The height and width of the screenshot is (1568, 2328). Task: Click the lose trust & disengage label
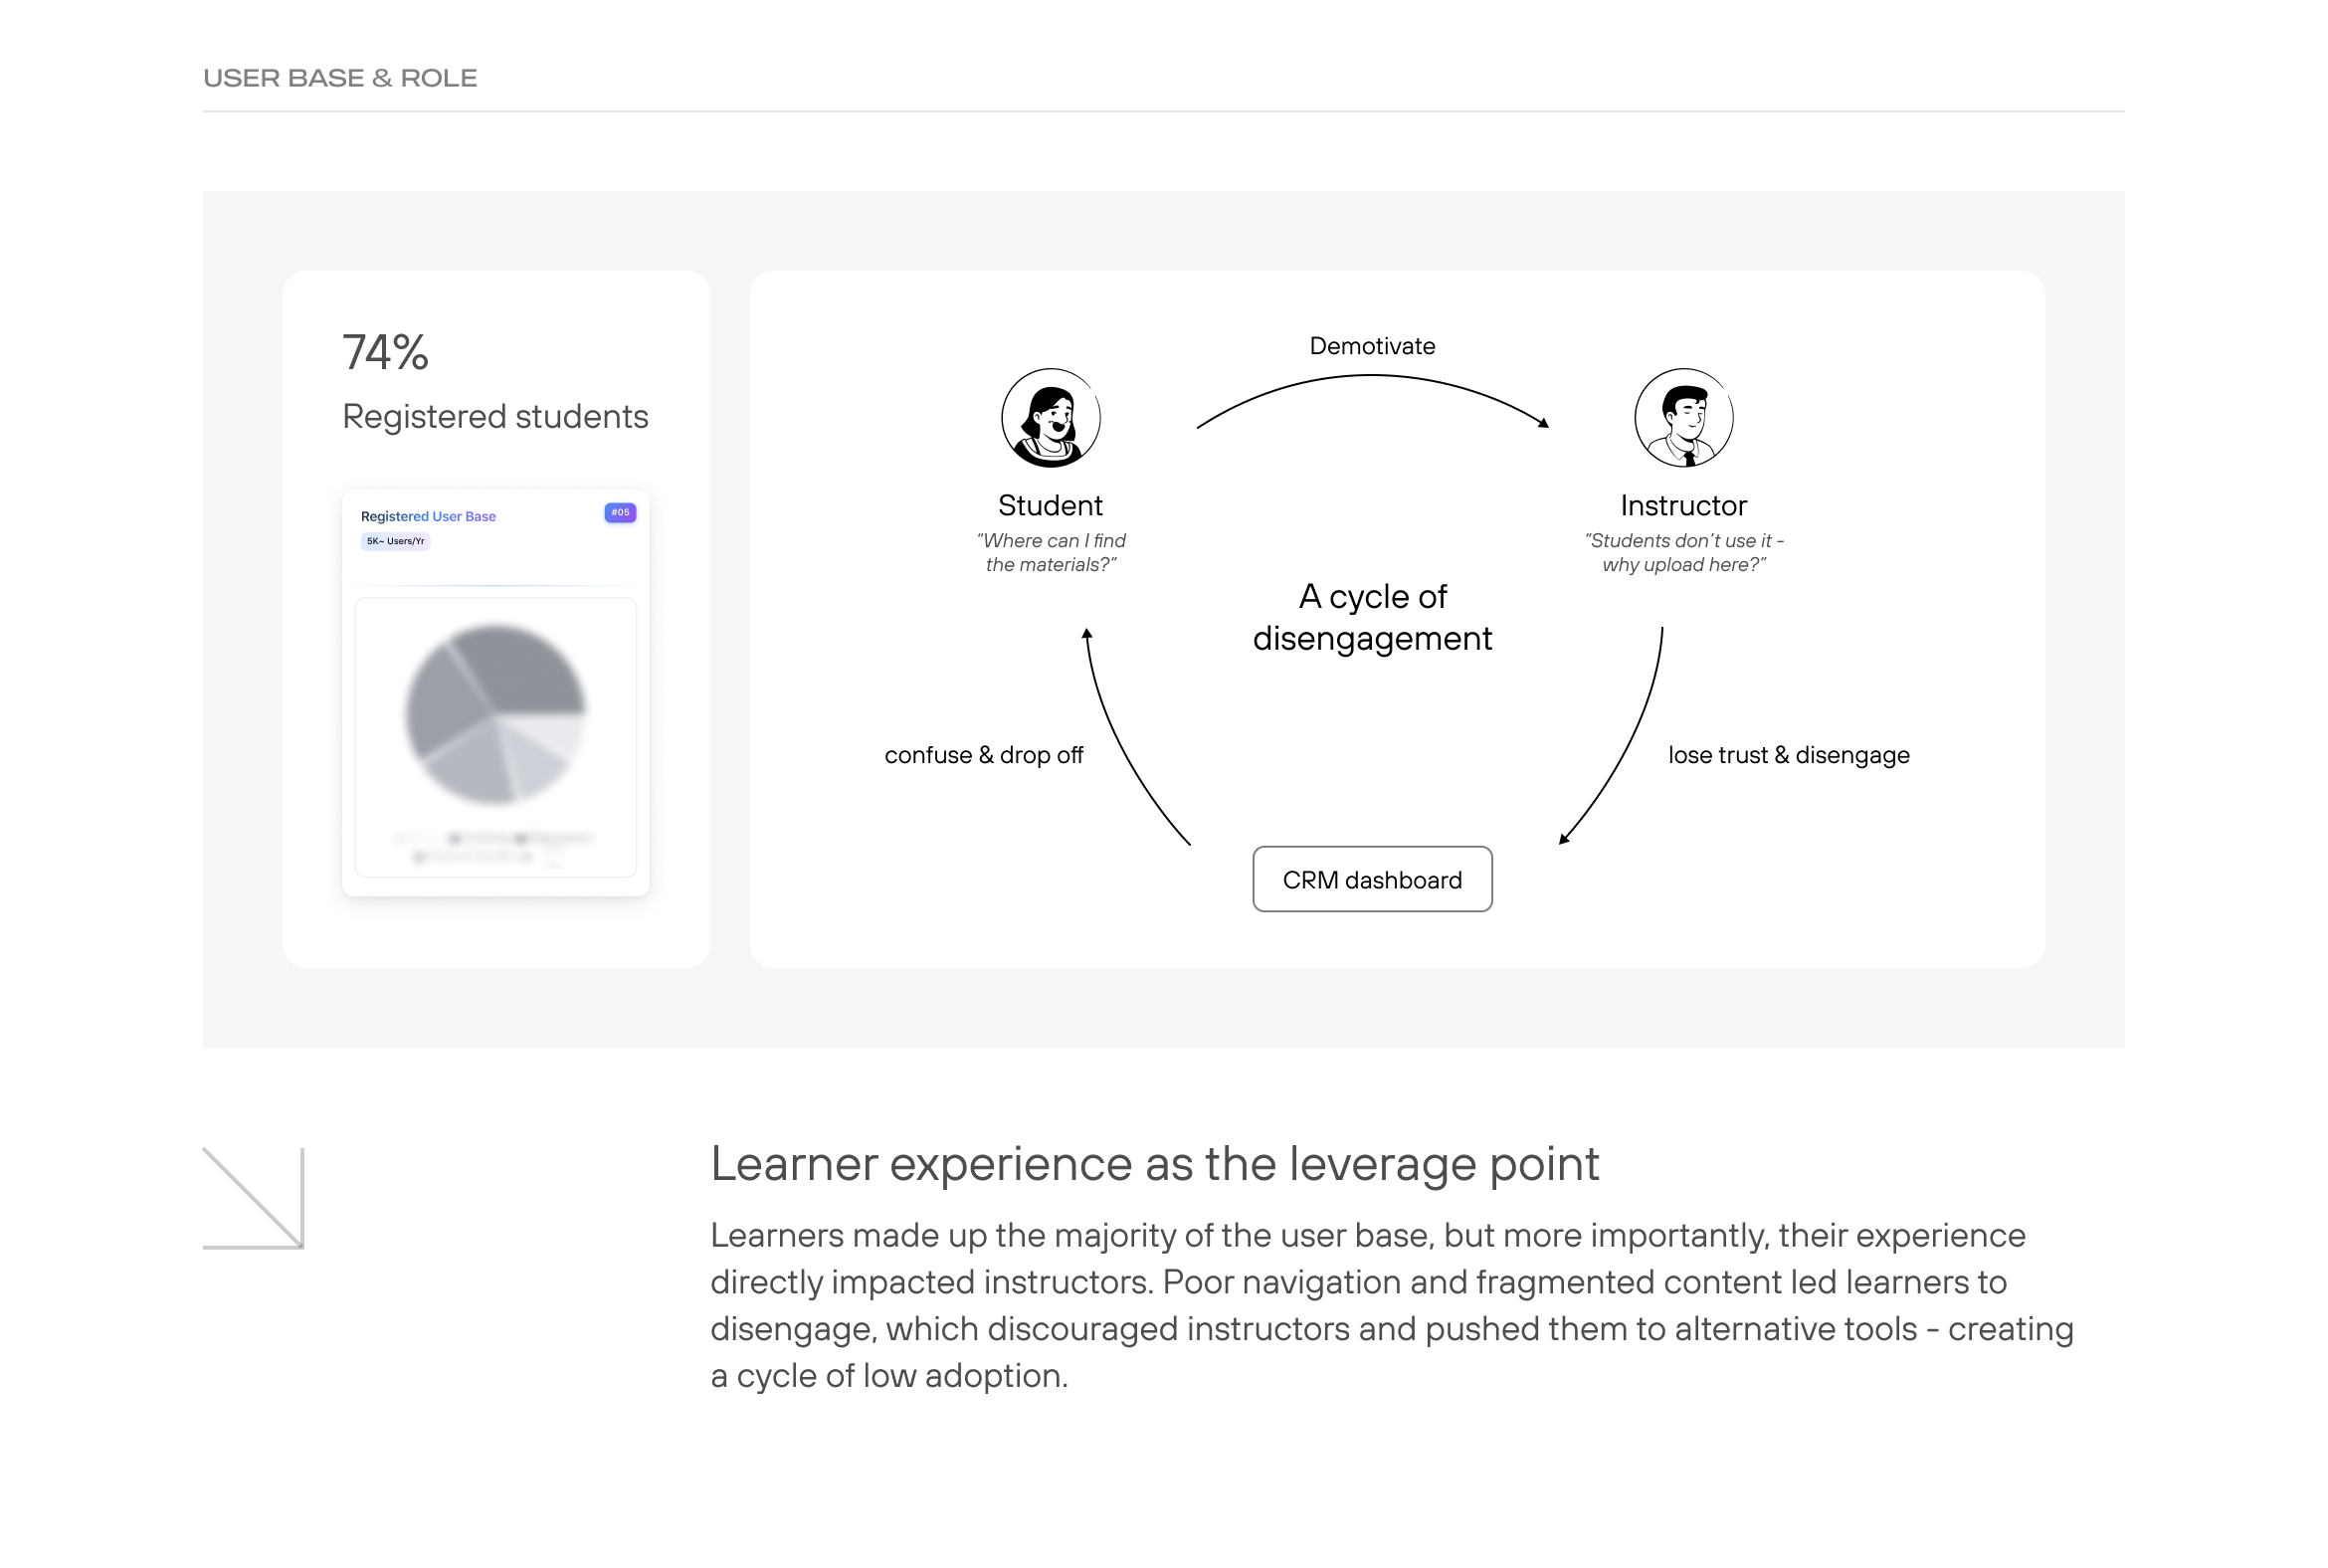pyautogui.click(x=1788, y=755)
